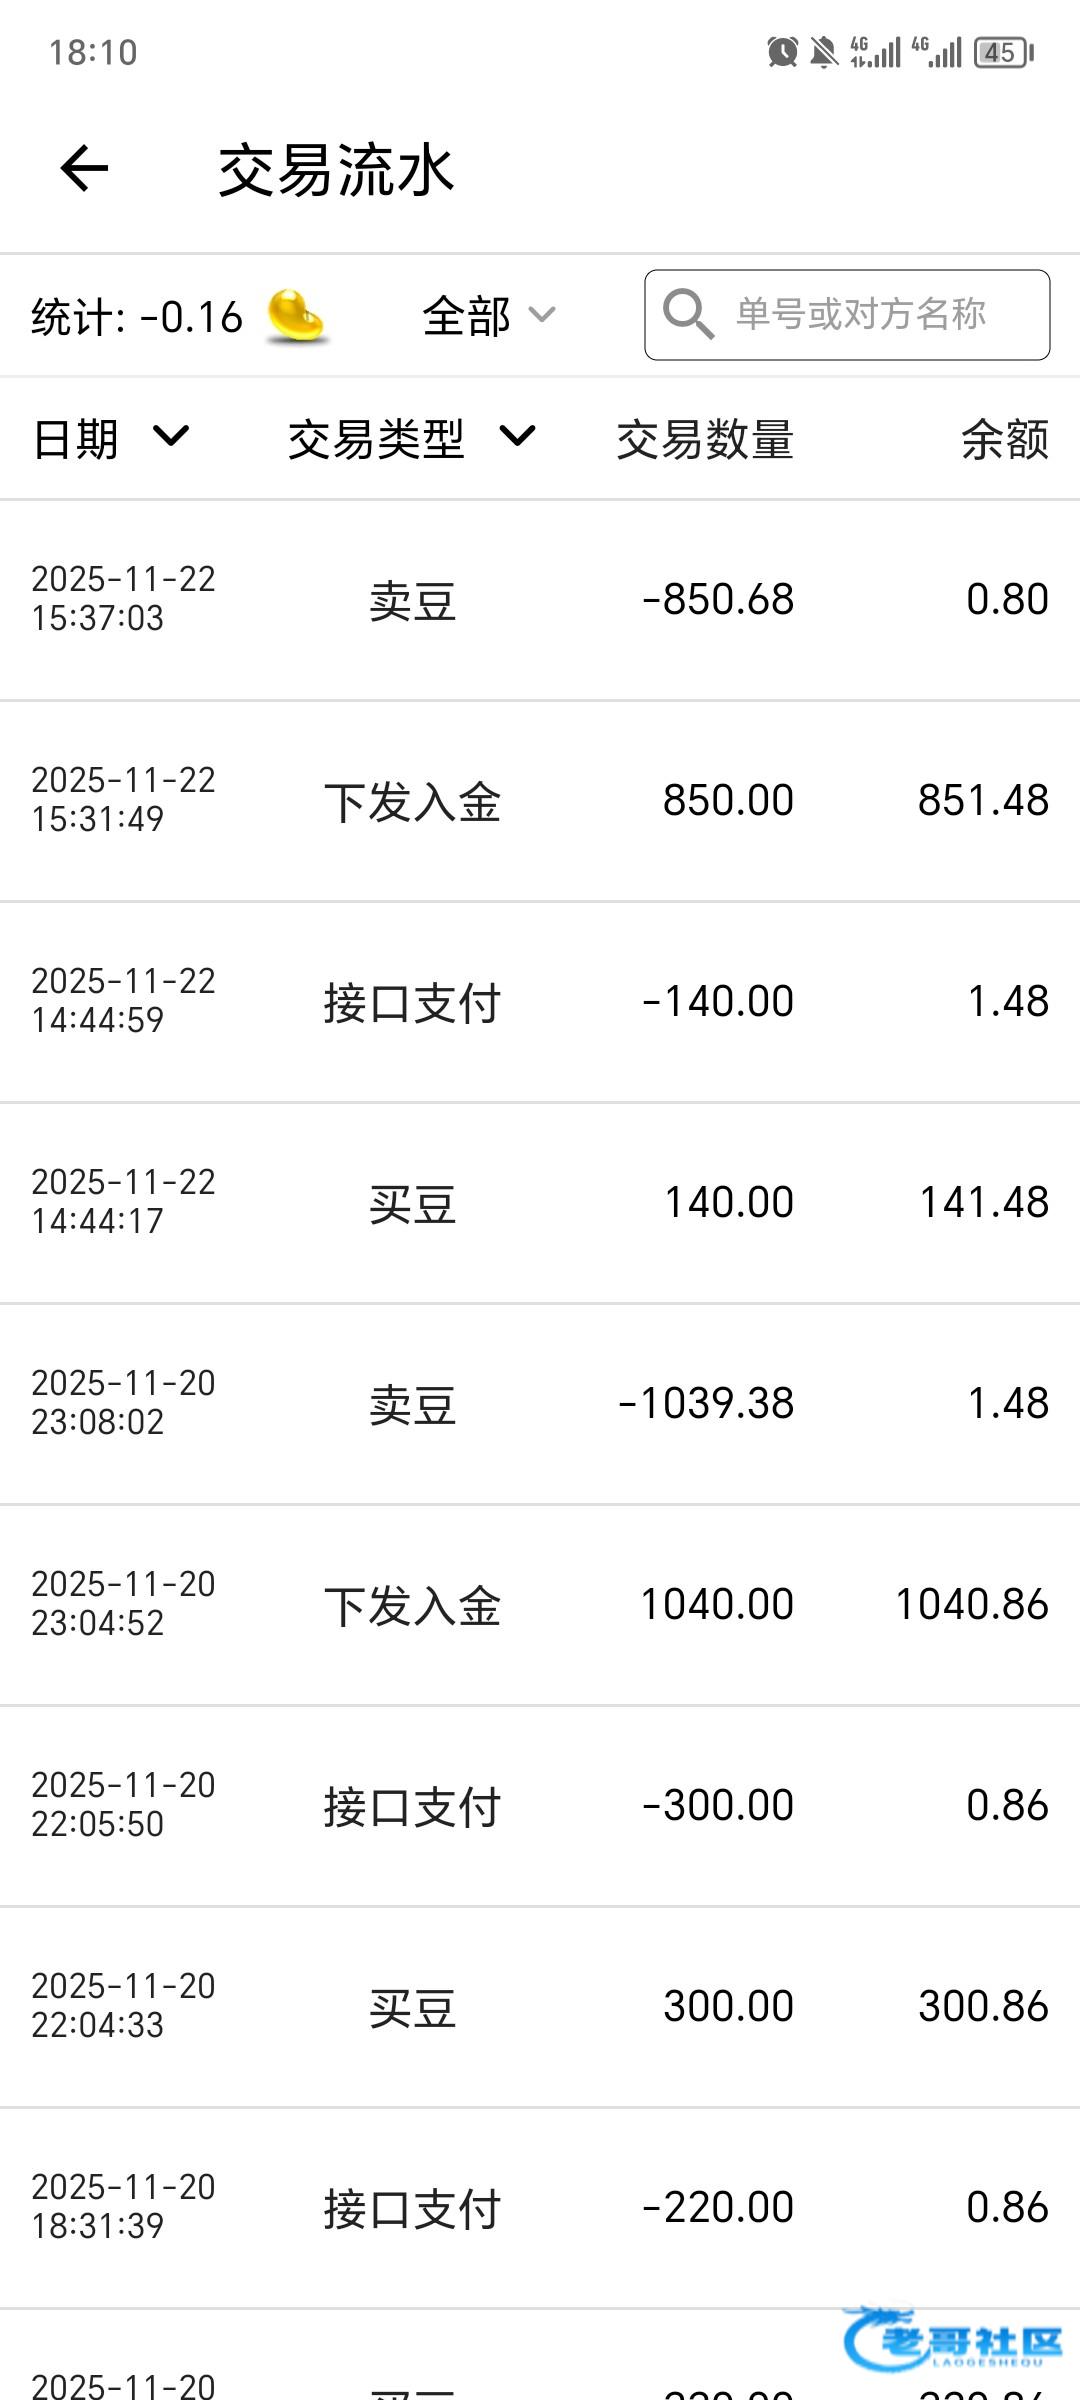This screenshot has width=1080, height=2400.
Task: Tap the 余额 column header
Action: click(1004, 439)
